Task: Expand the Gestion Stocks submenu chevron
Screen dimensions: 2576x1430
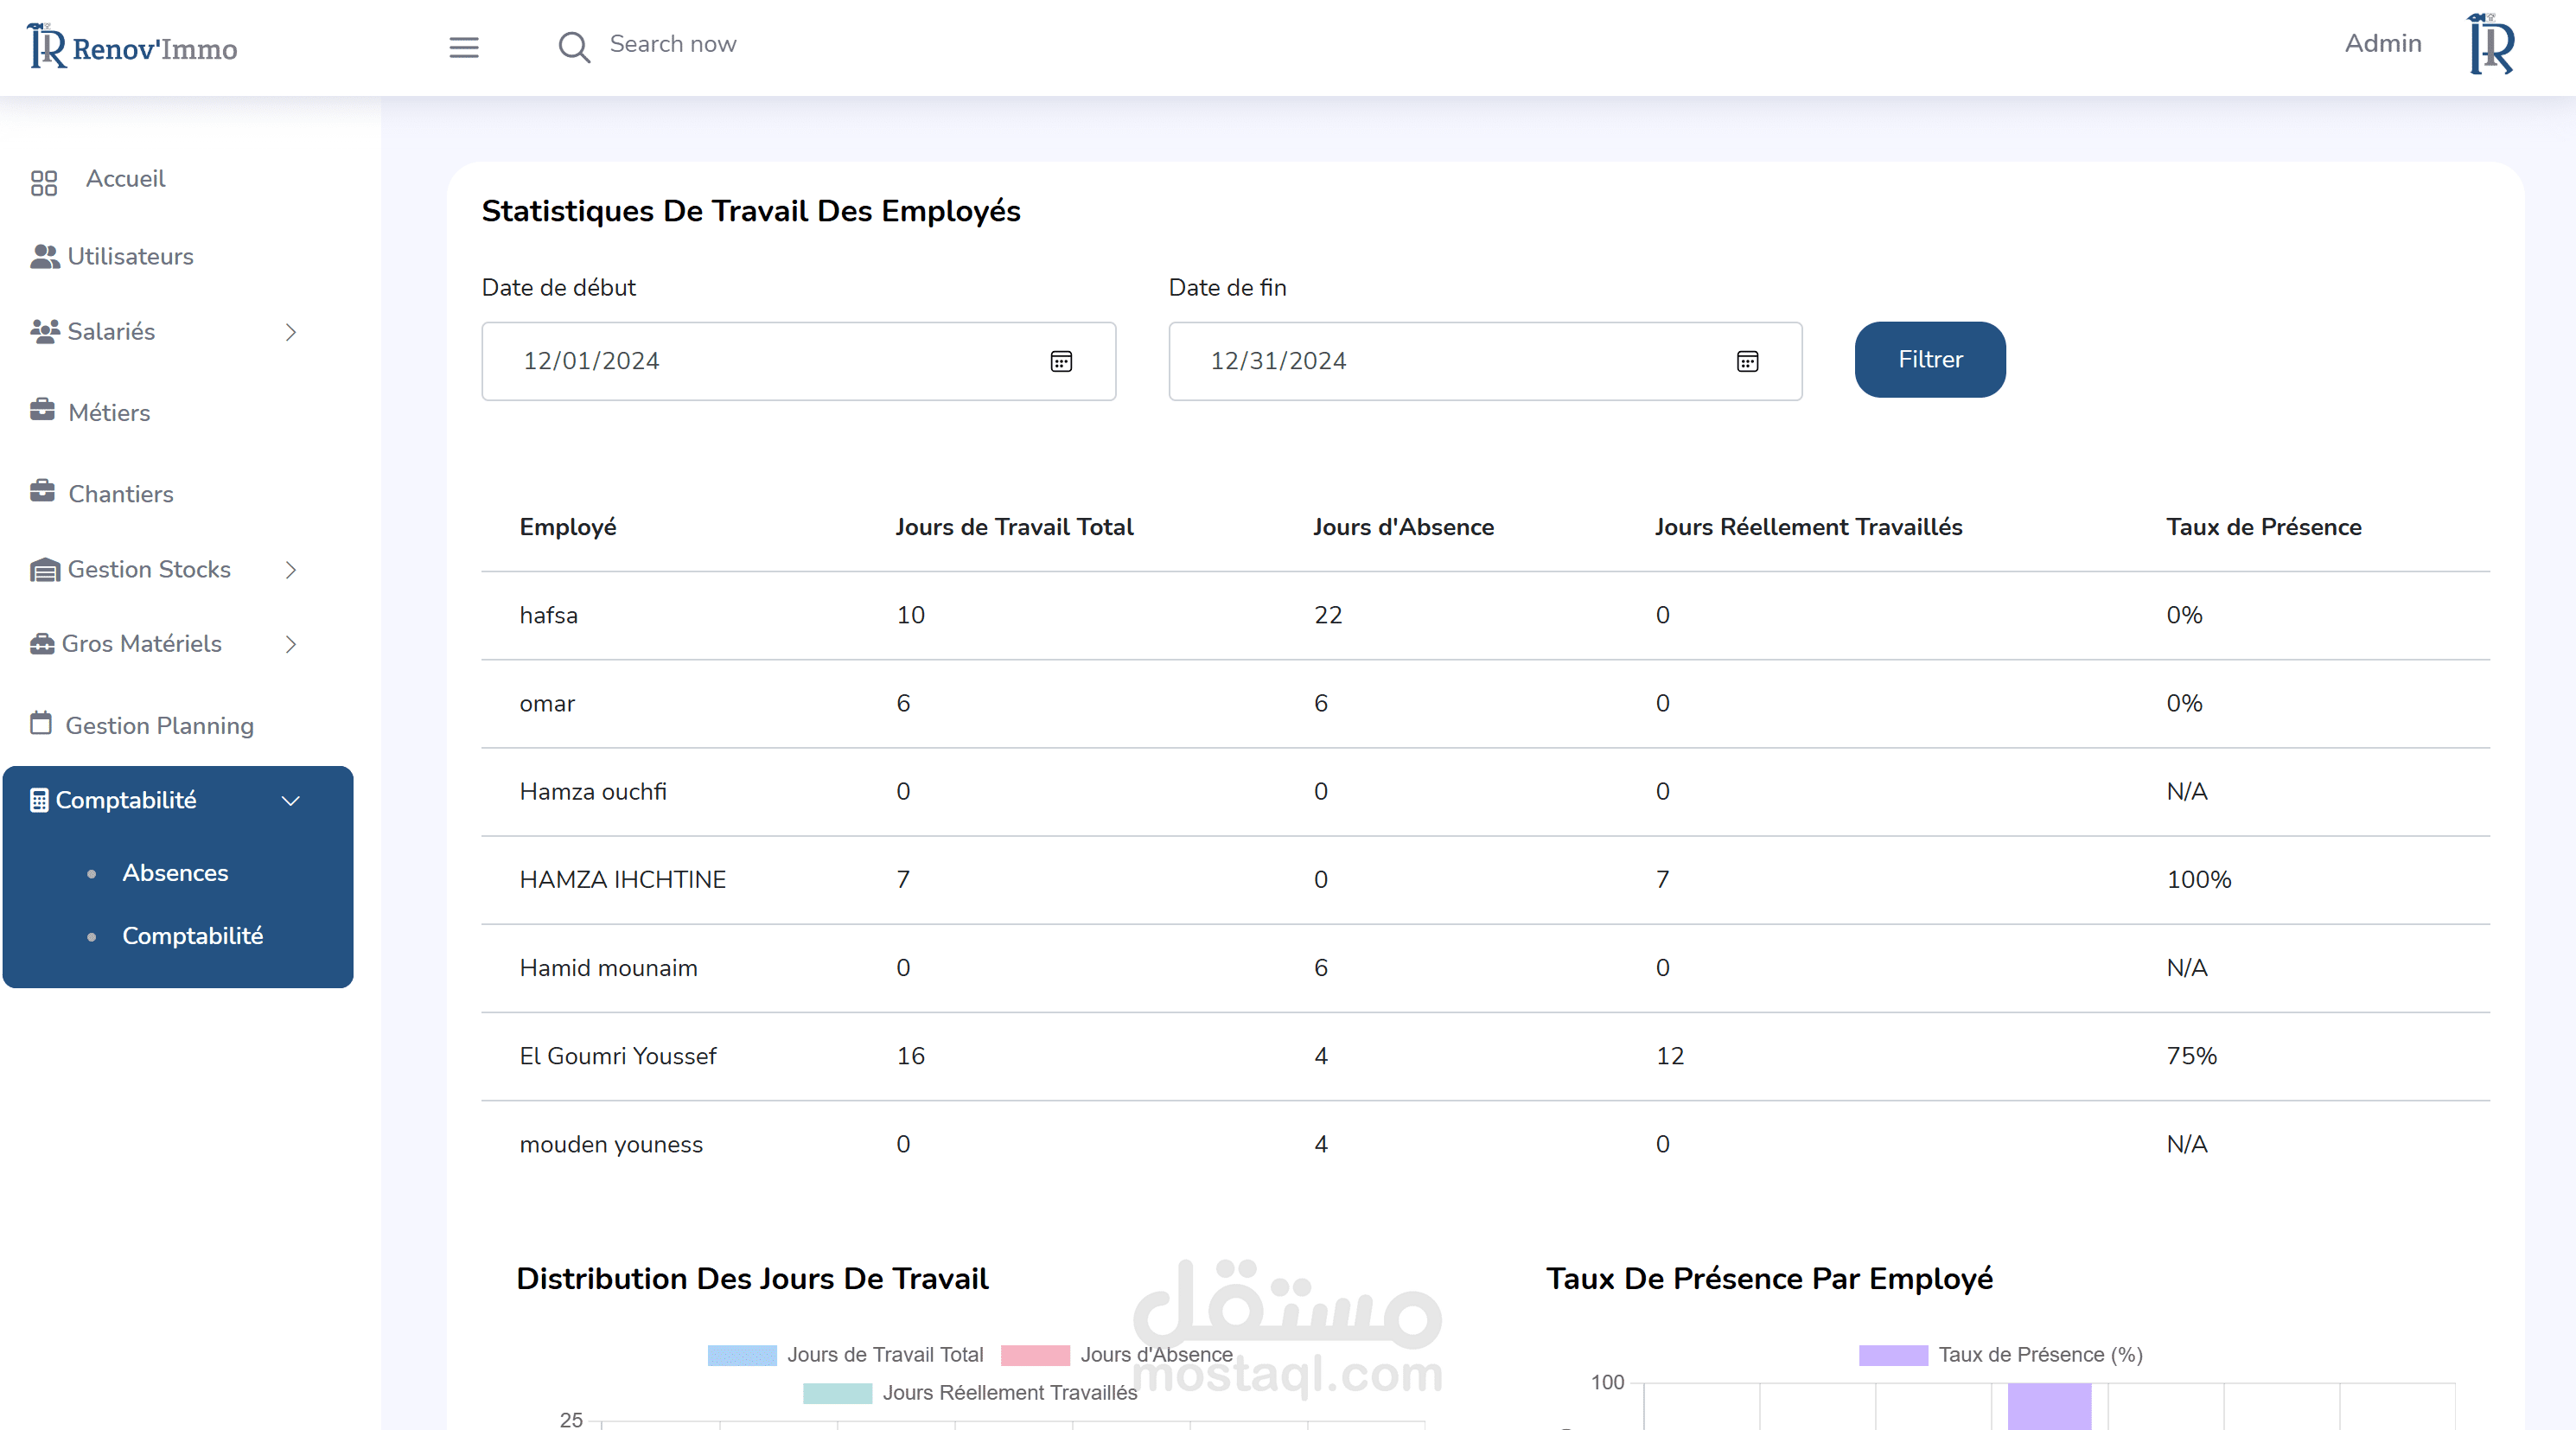Action: coord(291,570)
